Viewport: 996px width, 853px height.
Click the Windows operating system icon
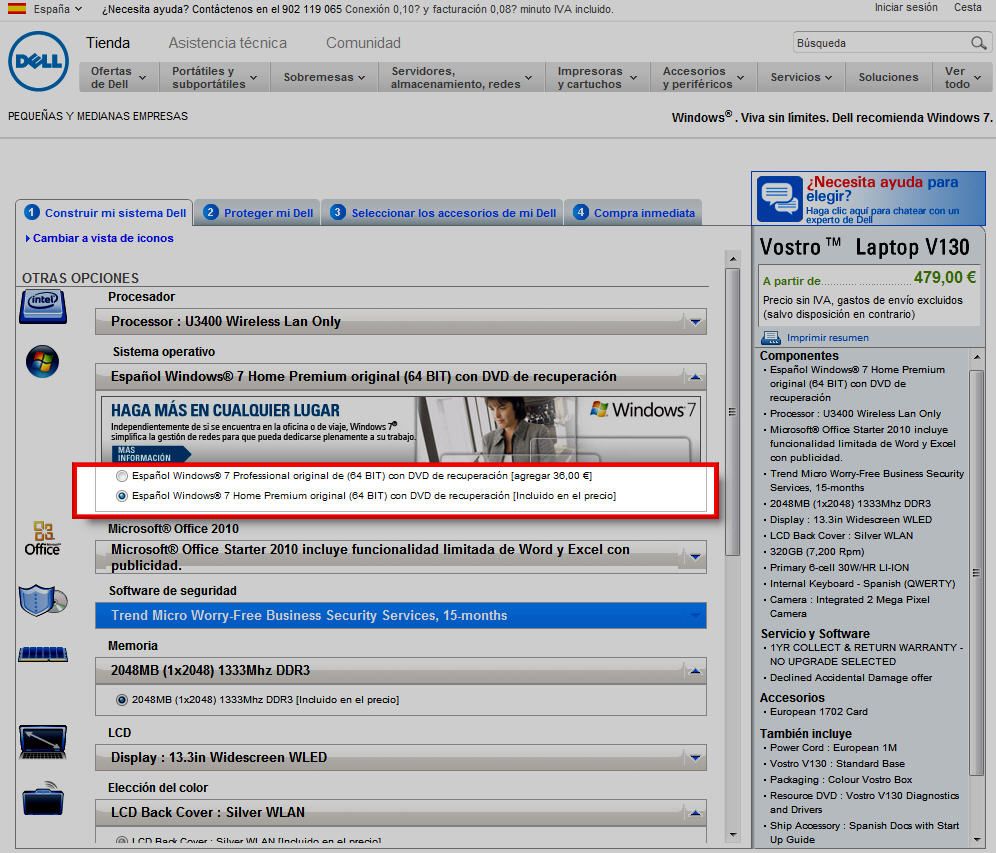coord(42,362)
